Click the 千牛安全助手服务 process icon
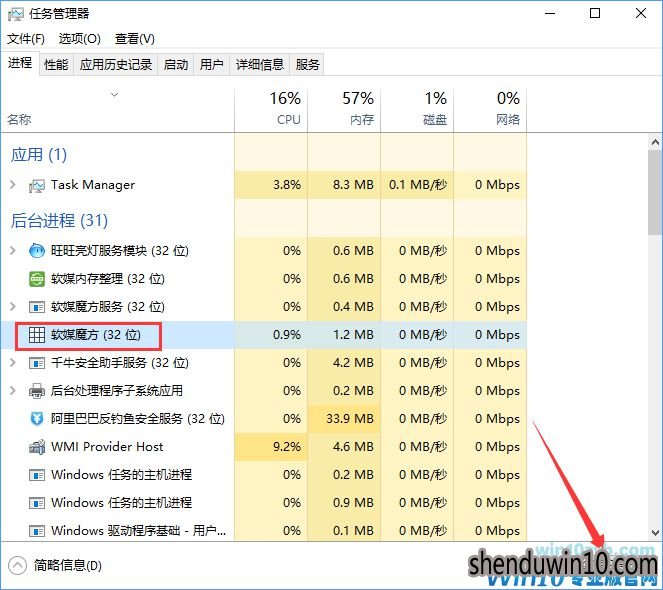The width and height of the screenshot is (663, 590). point(37,363)
